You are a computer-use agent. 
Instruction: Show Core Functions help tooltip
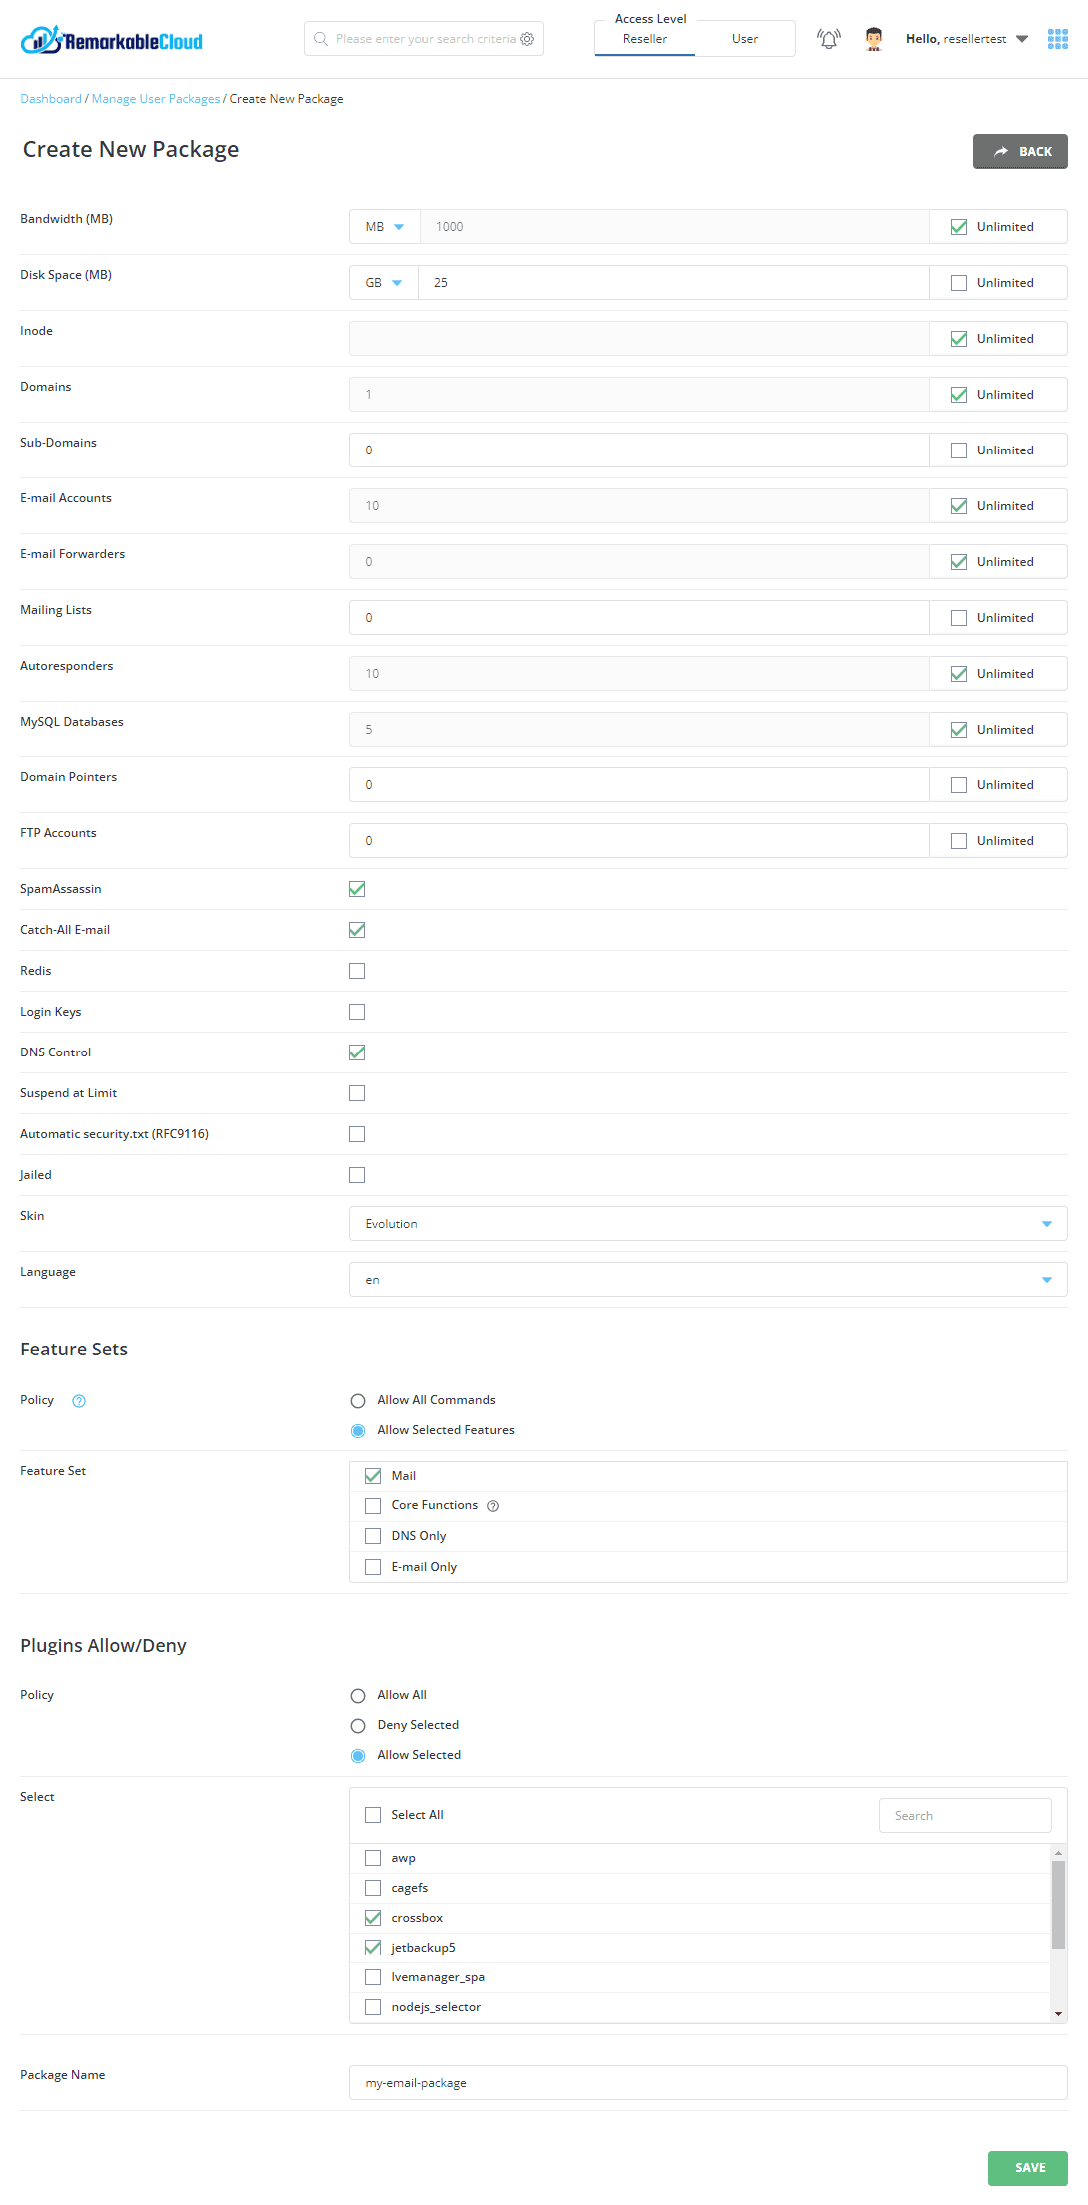(x=493, y=1506)
